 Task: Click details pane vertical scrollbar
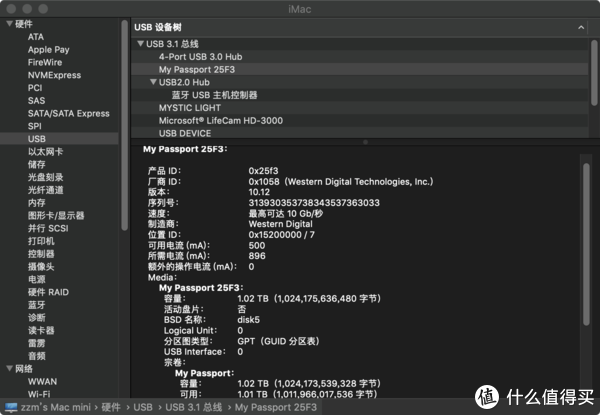(586, 244)
